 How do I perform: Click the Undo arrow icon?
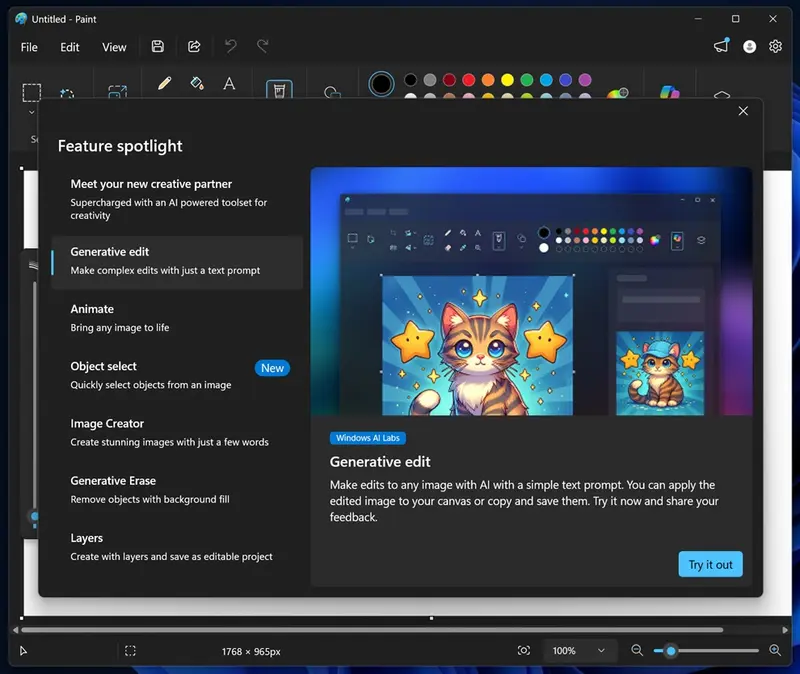(229, 46)
